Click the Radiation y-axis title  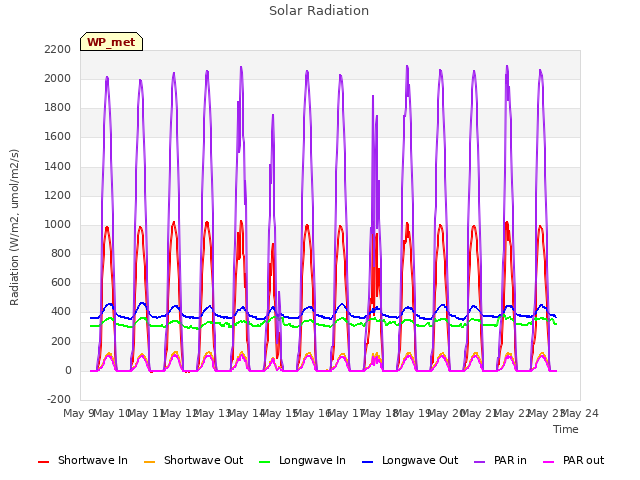coord(14,227)
